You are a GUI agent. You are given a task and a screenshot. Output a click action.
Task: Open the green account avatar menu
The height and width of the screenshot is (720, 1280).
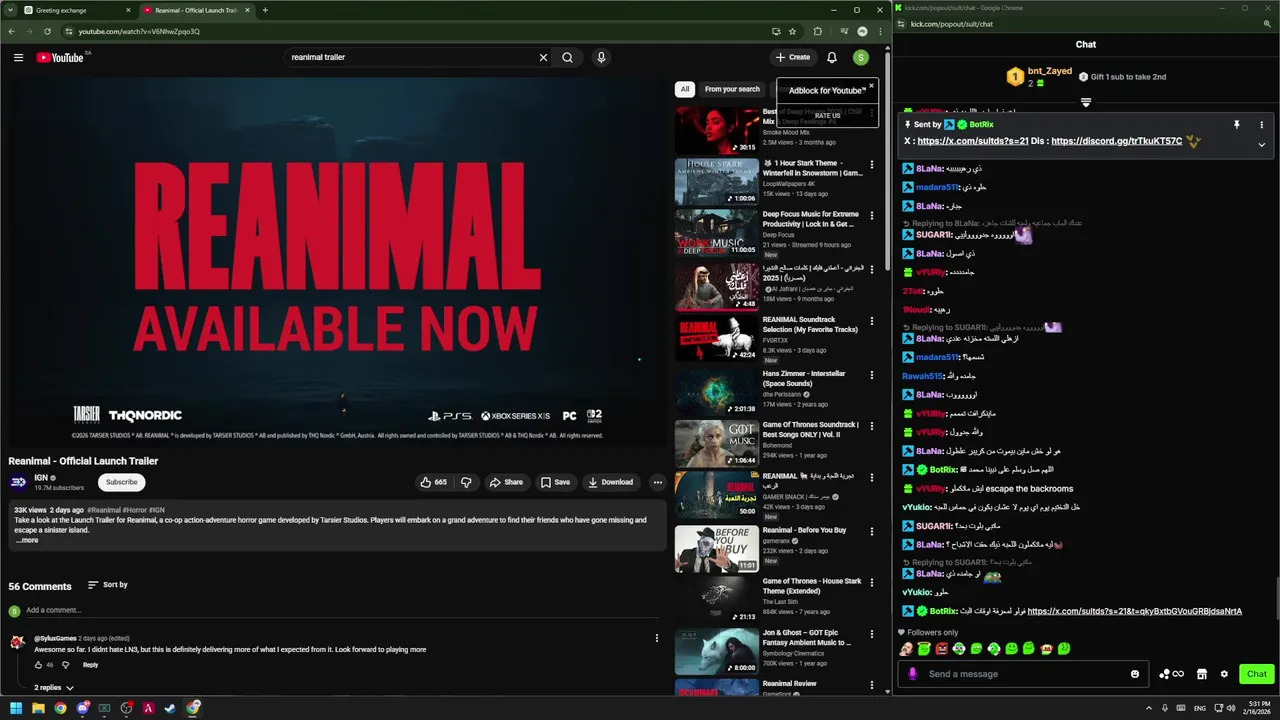click(x=861, y=57)
